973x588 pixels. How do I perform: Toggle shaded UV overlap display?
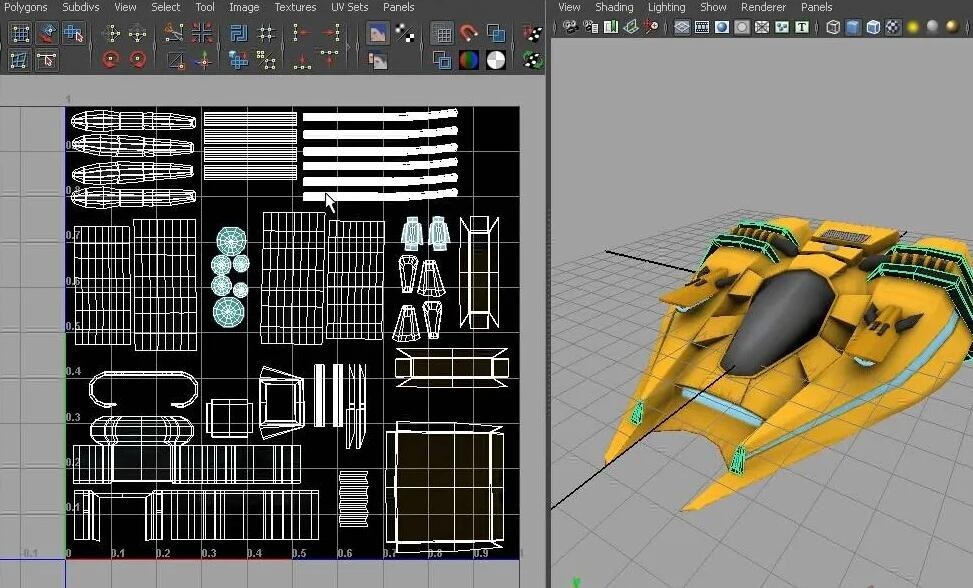(496, 33)
